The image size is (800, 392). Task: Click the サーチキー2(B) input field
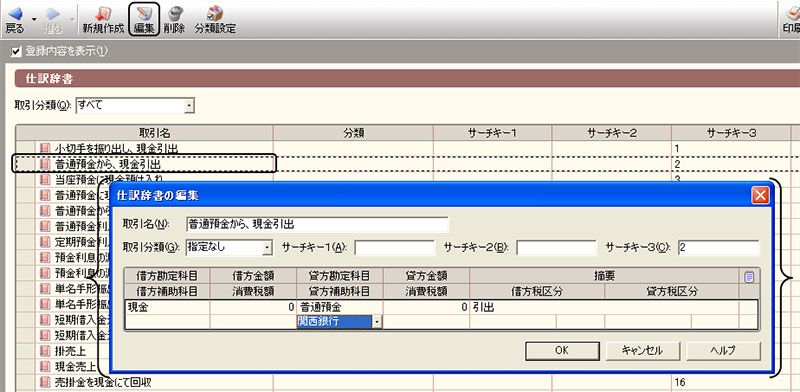click(x=557, y=248)
